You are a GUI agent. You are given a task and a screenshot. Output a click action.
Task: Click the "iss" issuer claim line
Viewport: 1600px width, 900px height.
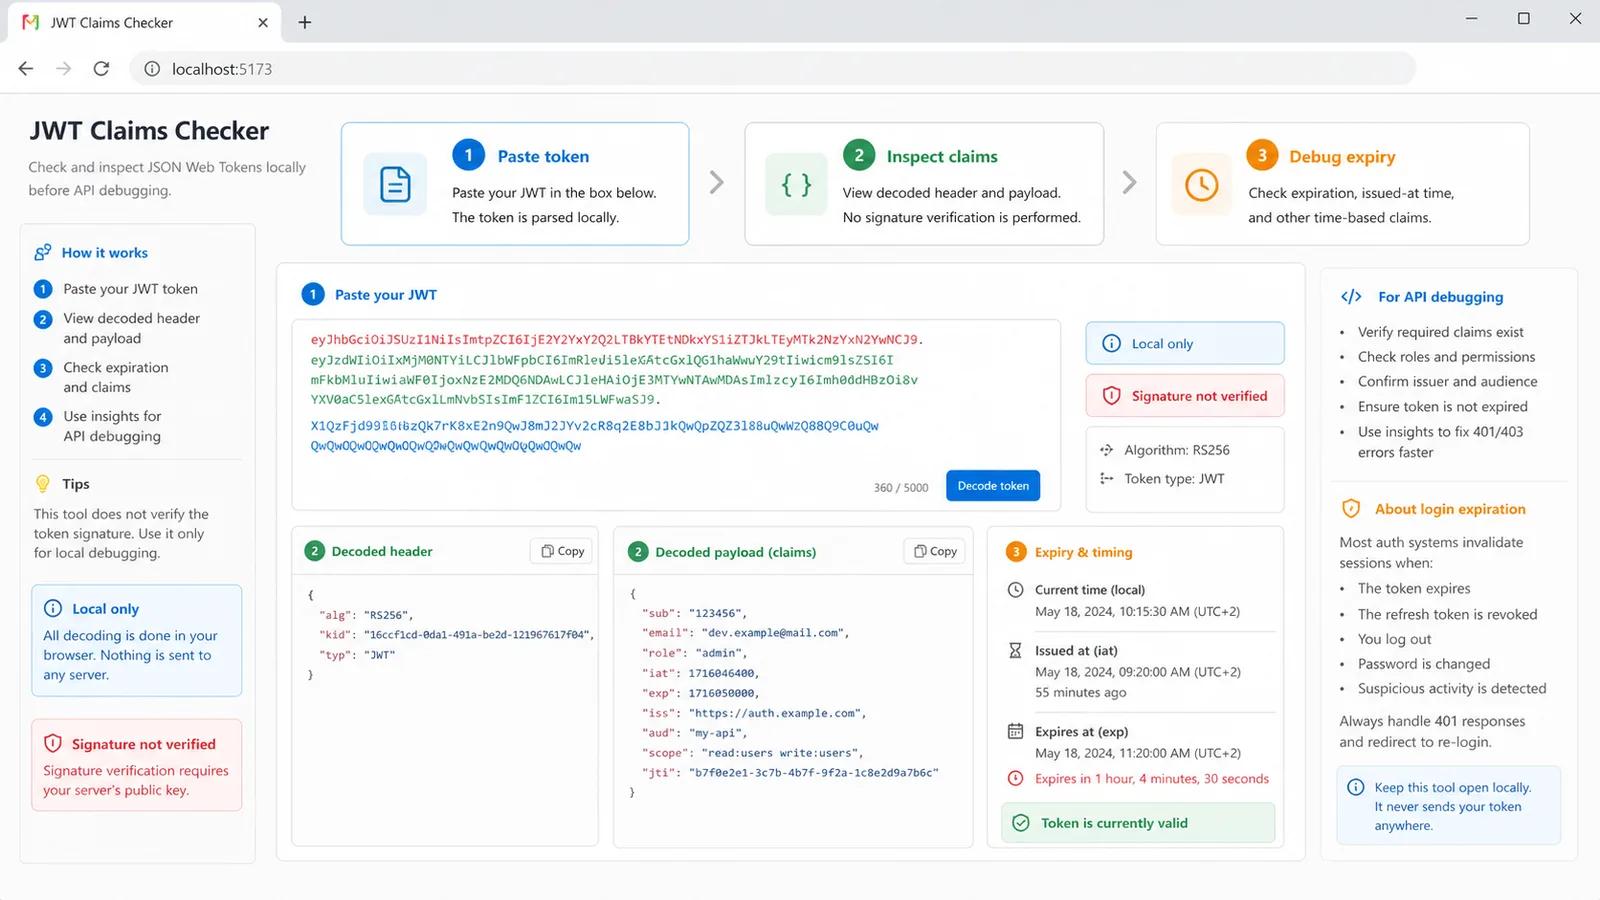click(x=754, y=713)
